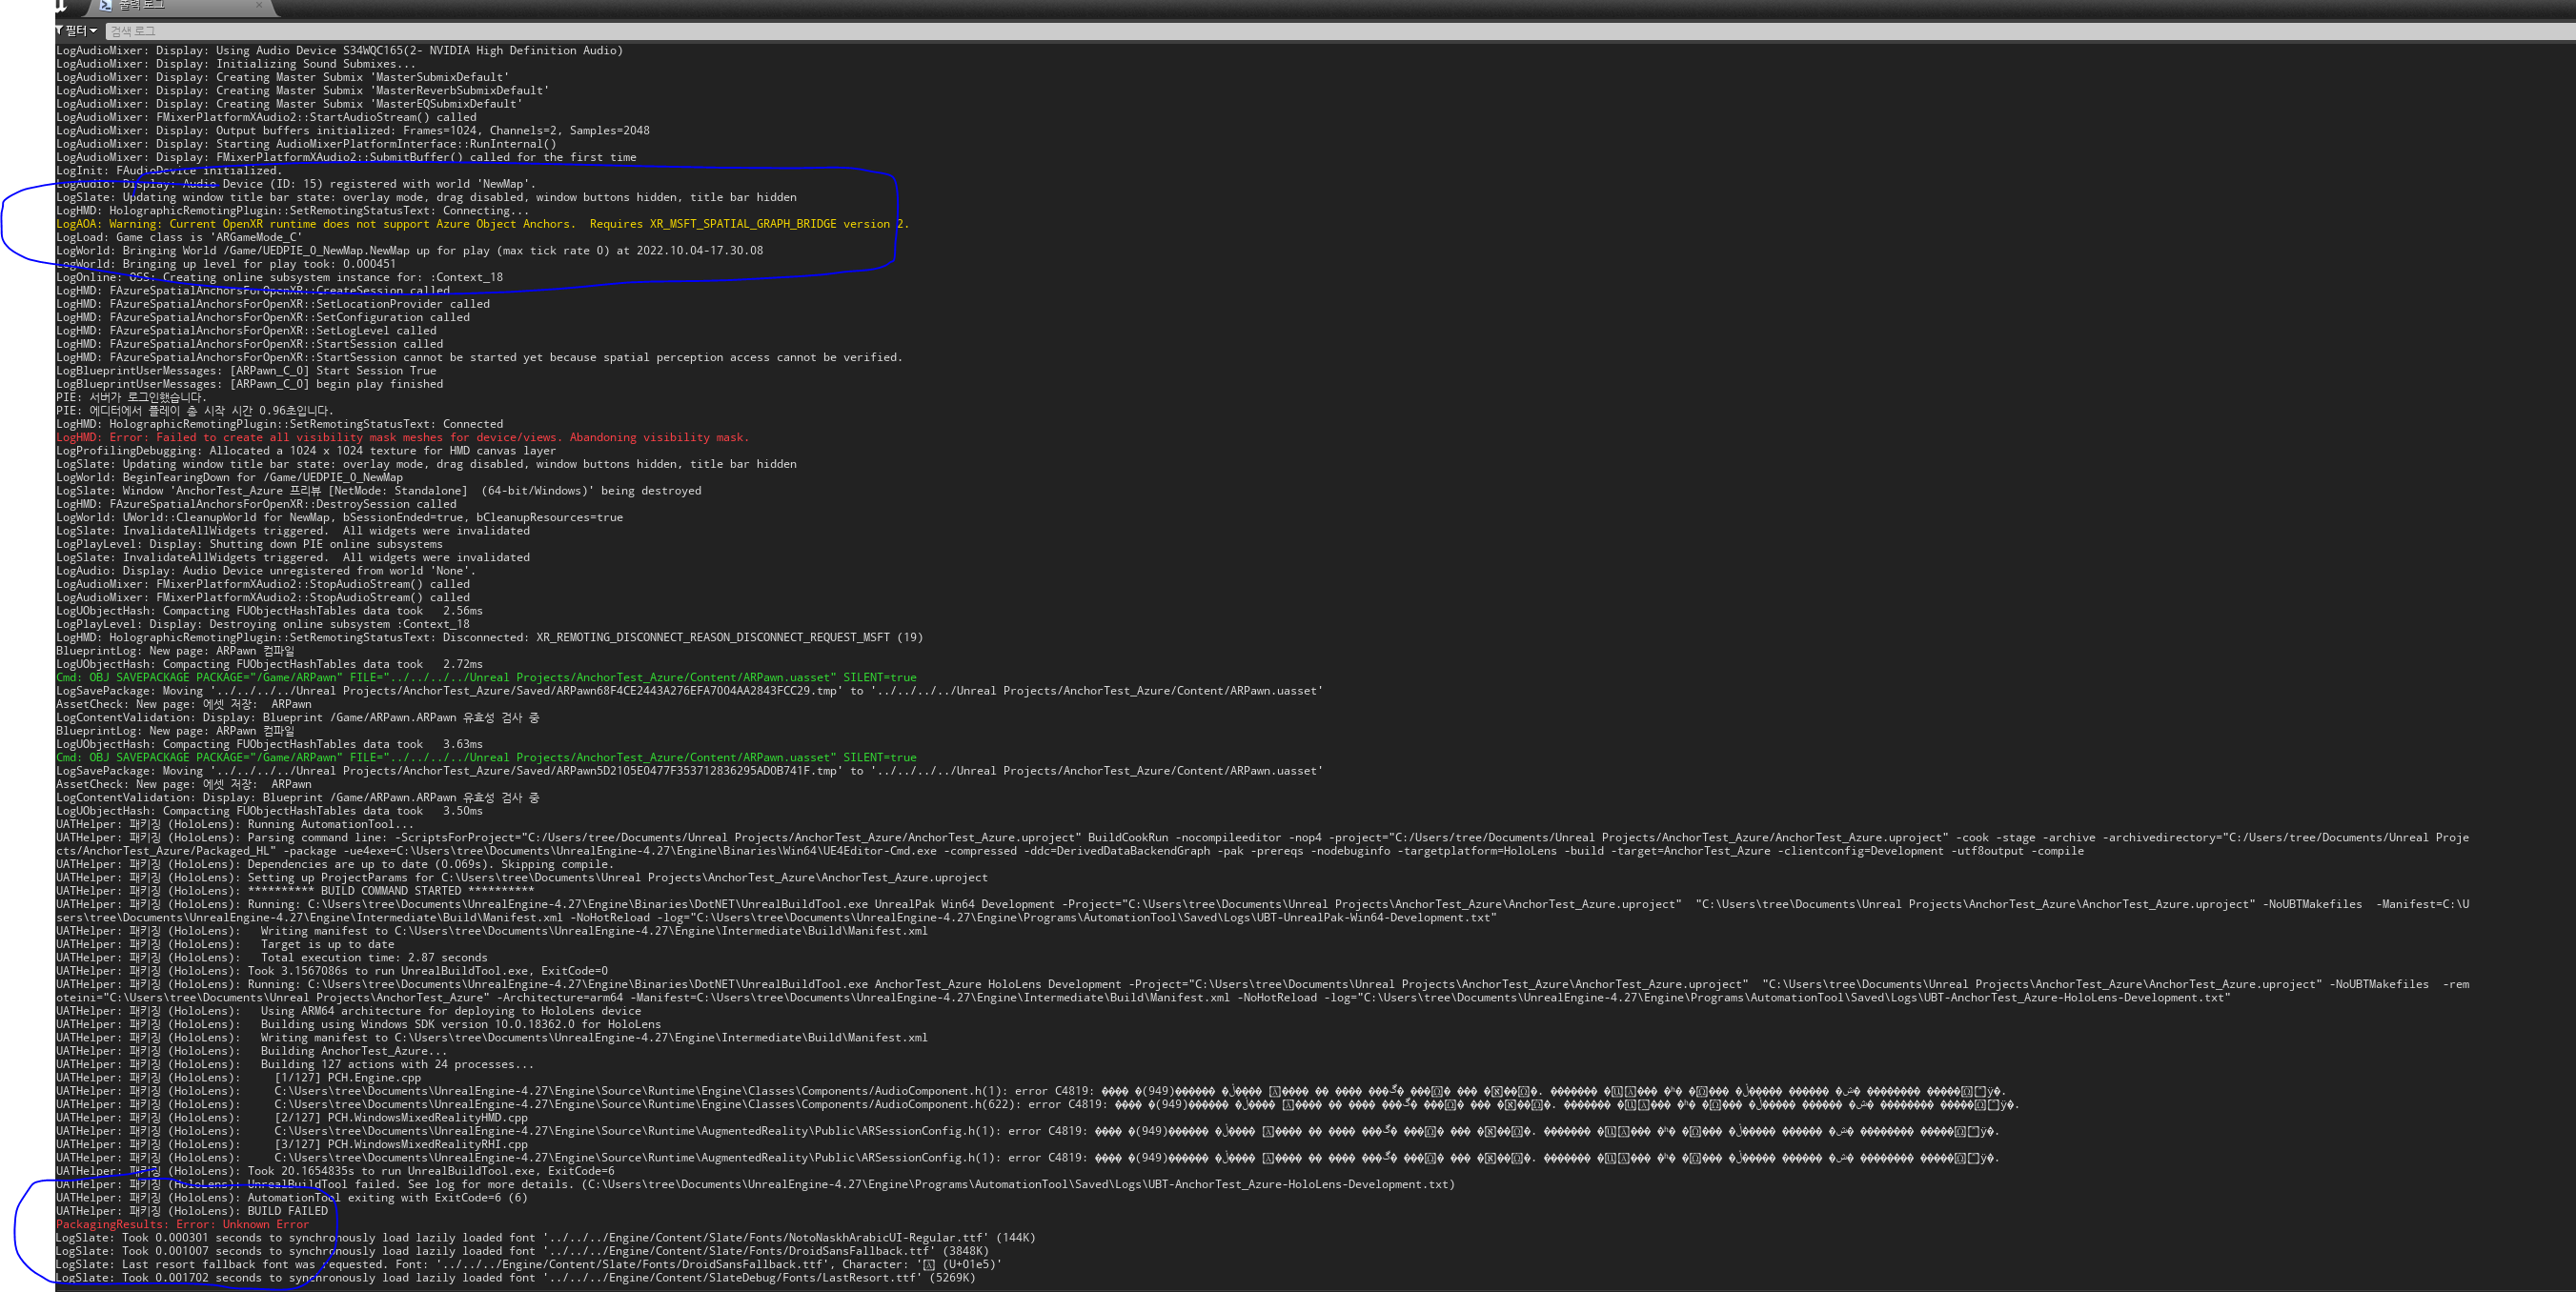Select the red 'Failed to create all visibility mask' error
The image size is (2576, 1292).
[402, 437]
